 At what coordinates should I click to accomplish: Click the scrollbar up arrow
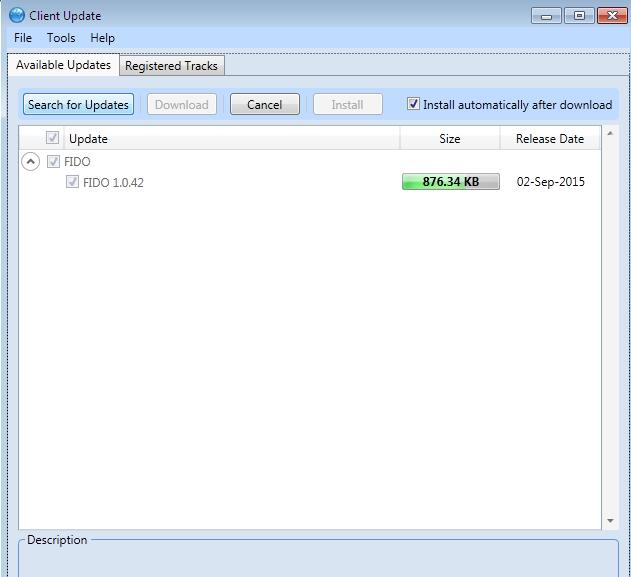coord(610,133)
